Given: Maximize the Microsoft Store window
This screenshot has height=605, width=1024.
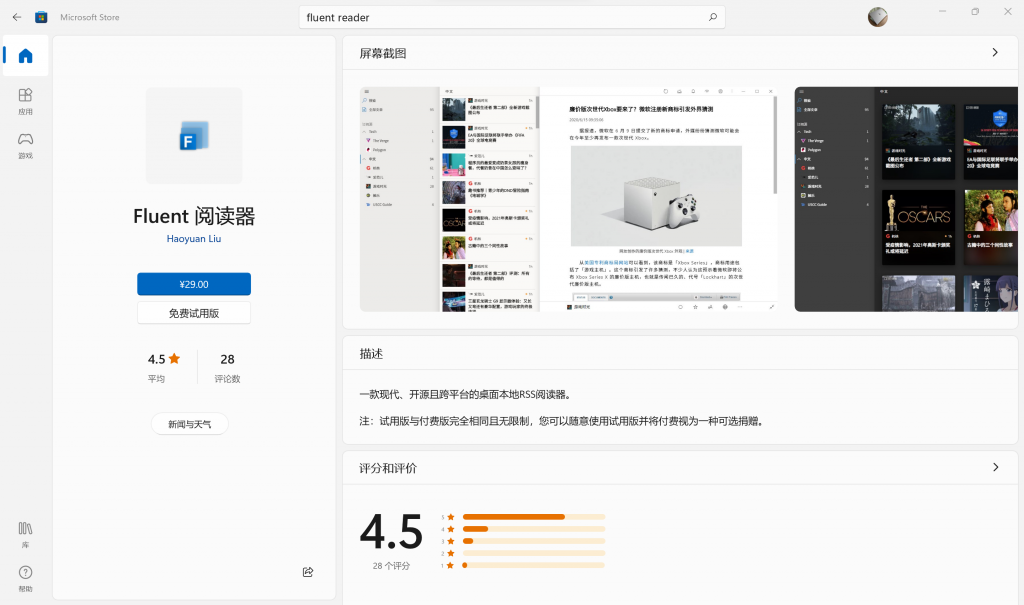Looking at the screenshot, I should [974, 12].
